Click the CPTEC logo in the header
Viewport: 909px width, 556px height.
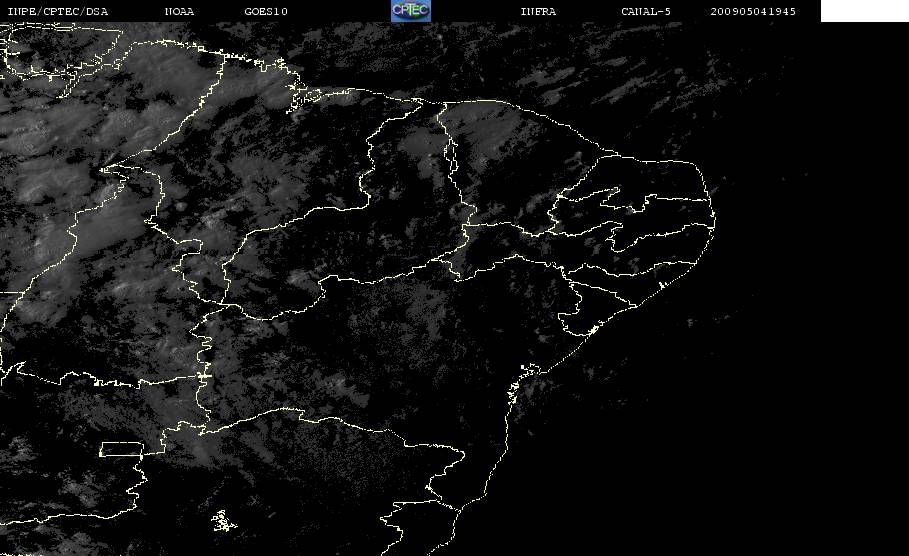pyautogui.click(x=410, y=11)
